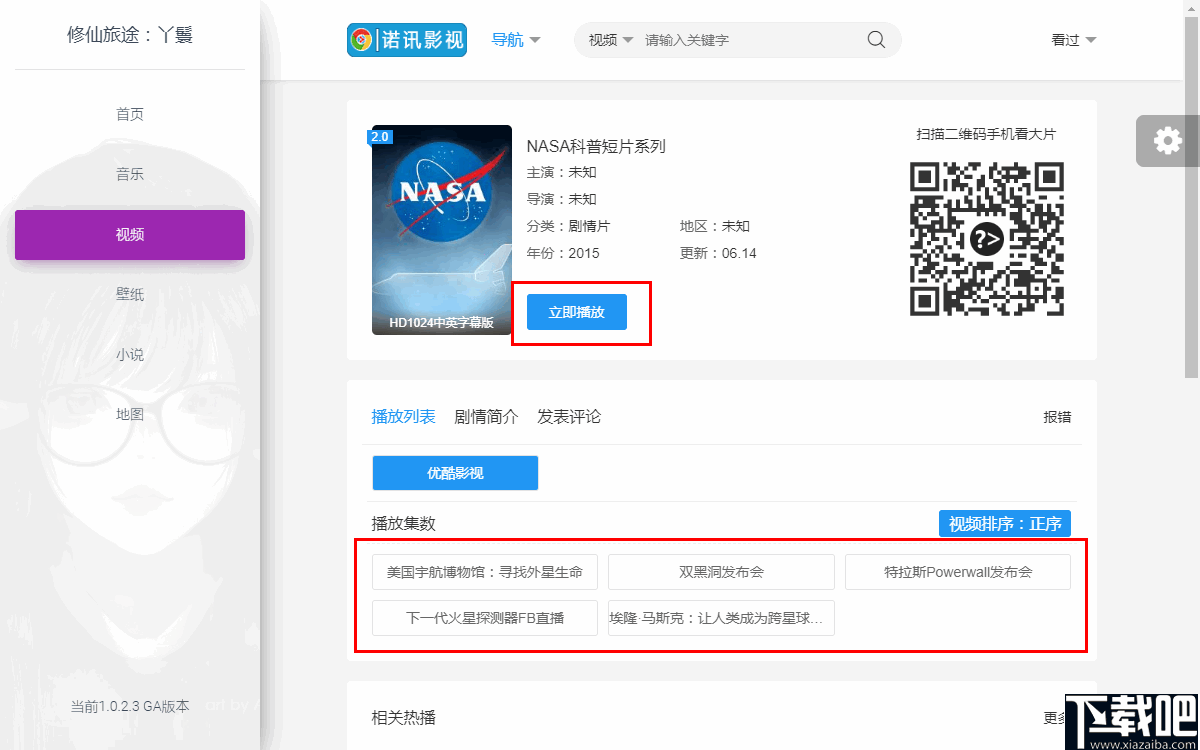Click the 诺讯影视 logo

tap(407, 40)
